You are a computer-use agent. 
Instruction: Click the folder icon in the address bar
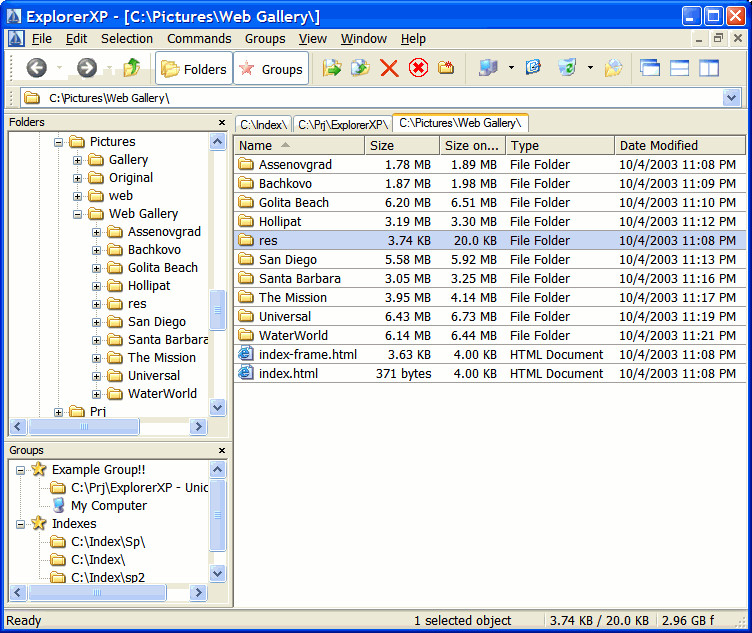[32, 98]
